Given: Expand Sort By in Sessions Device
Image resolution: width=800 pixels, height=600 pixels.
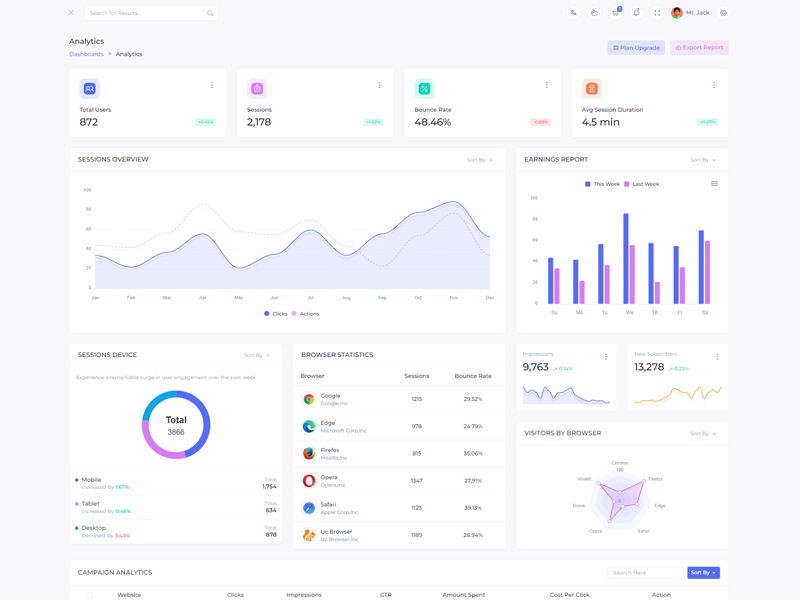Looking at the screenshot, I should [x=256, y=355].
